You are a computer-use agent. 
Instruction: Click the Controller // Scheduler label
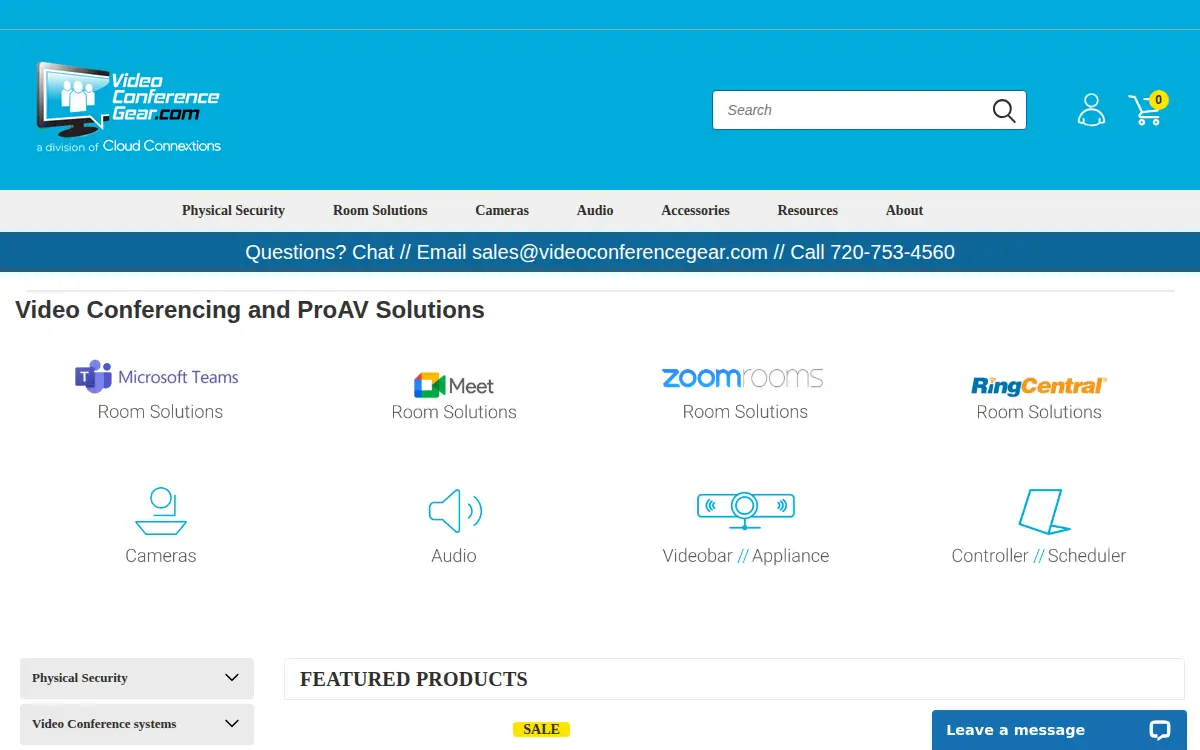coord(1039,556)
